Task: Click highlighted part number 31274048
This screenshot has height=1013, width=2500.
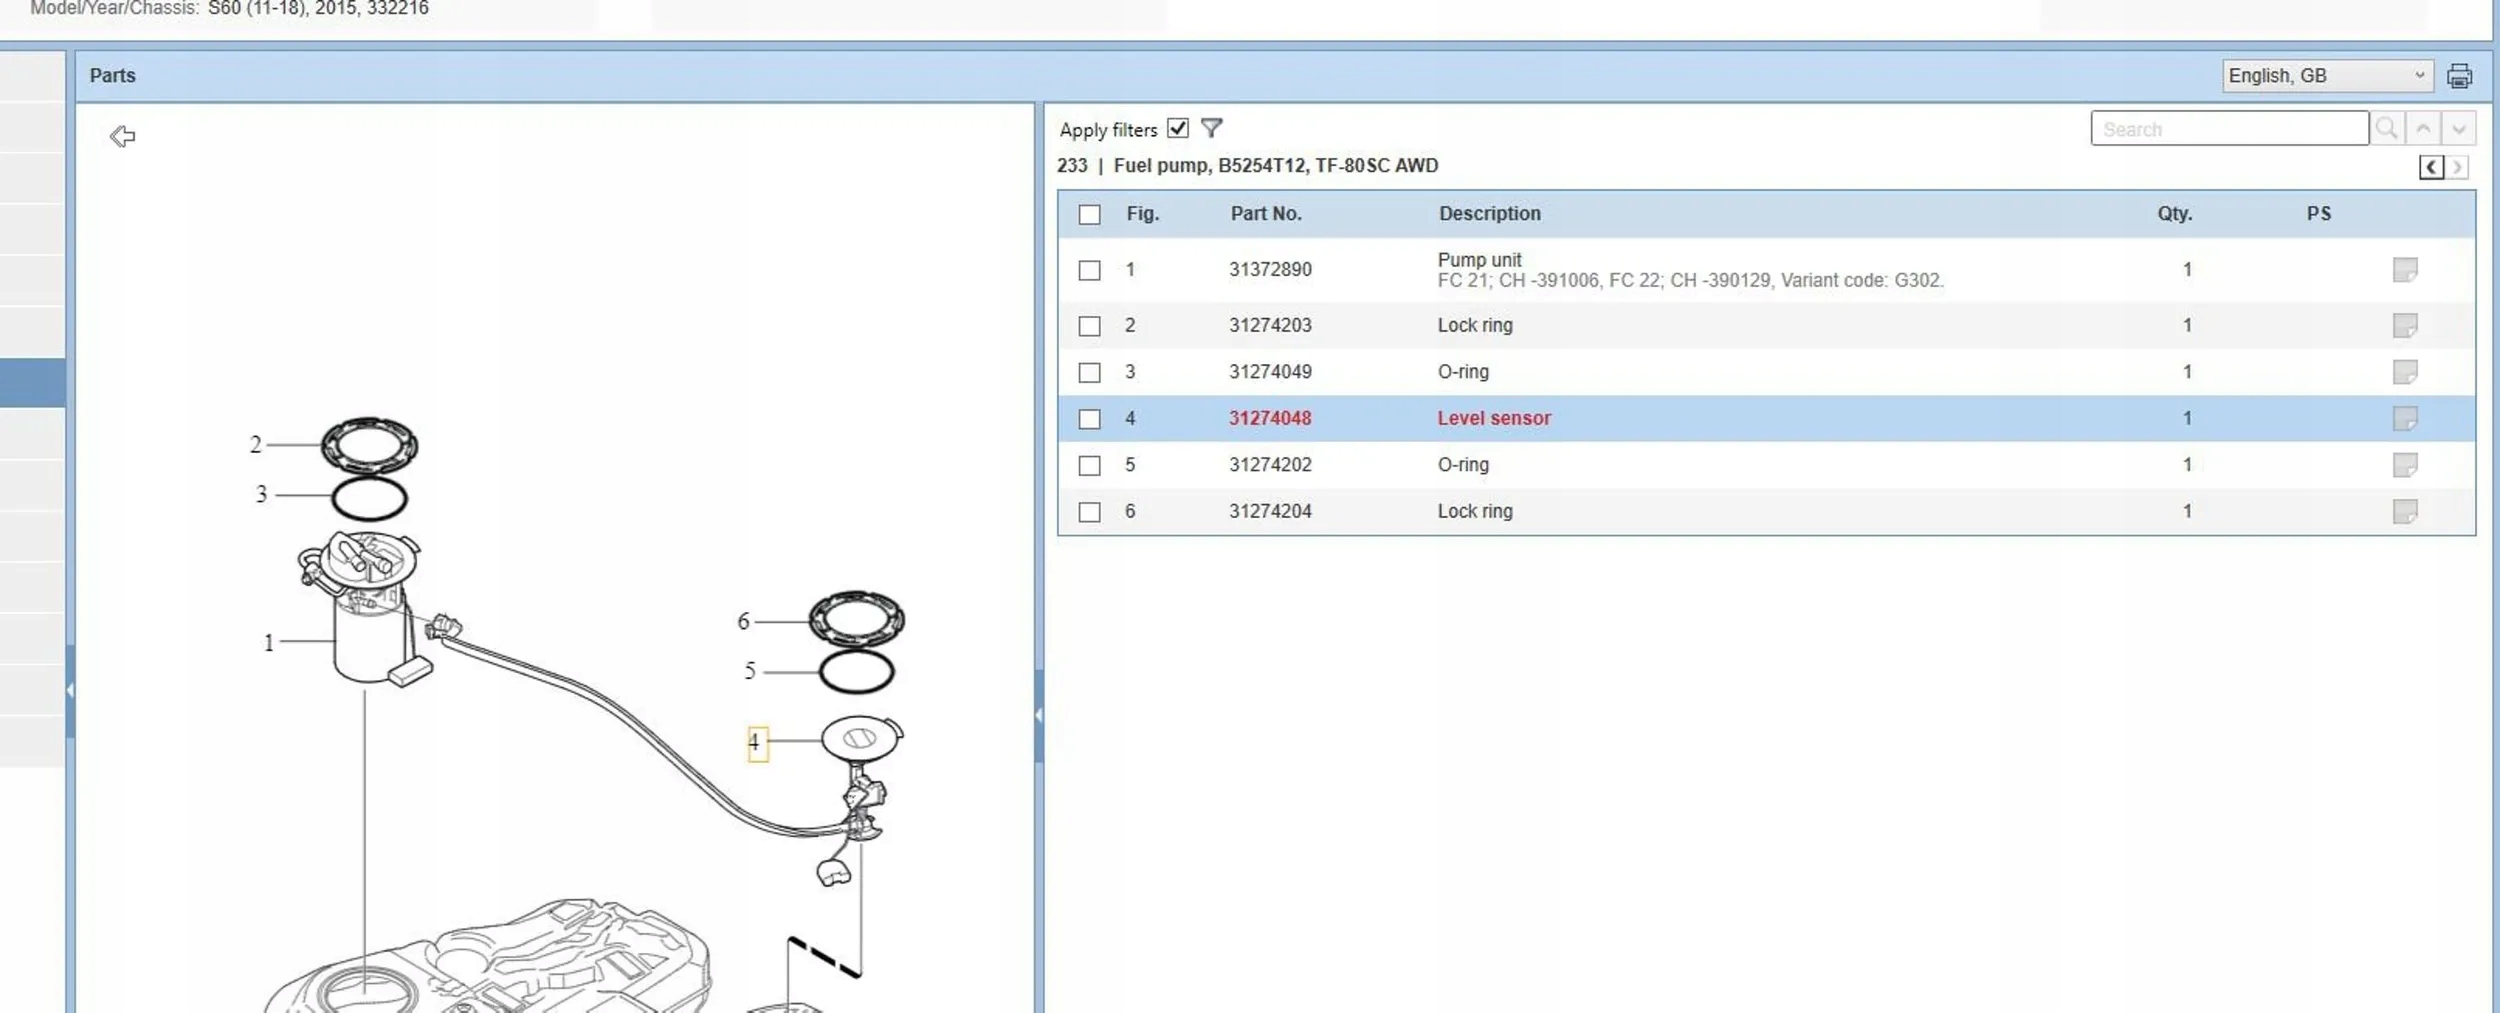Action: pos(1270,418)
